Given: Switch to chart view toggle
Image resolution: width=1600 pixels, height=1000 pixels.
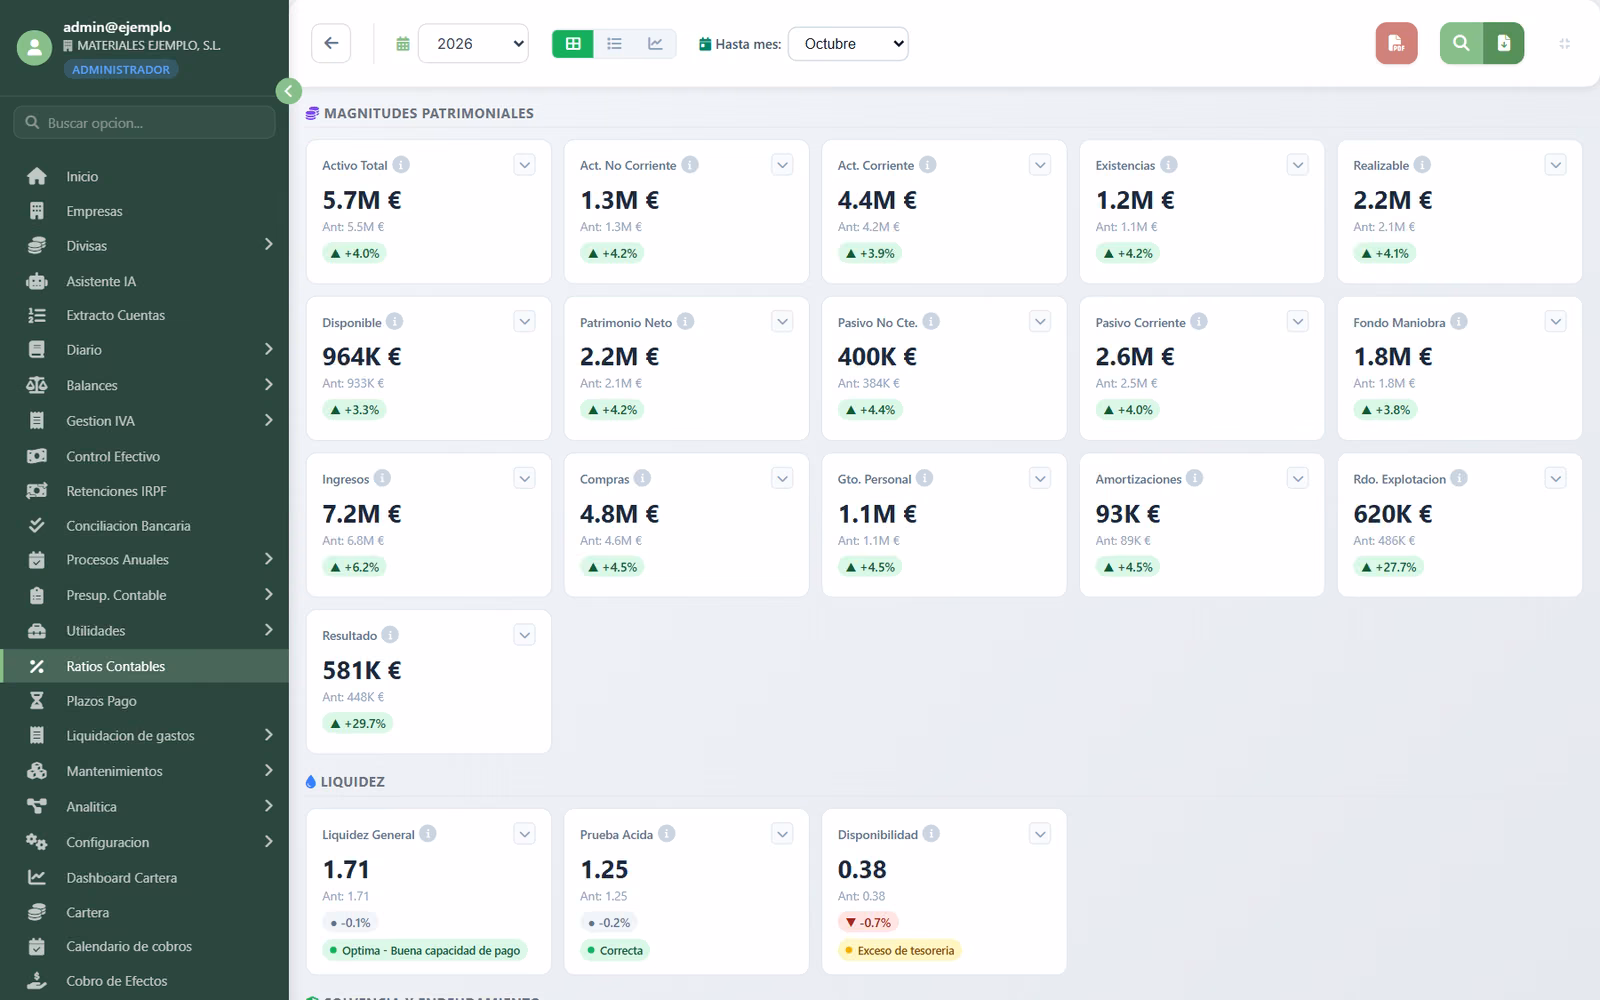Looking at the screenshot, I should [x=655, y=43].
